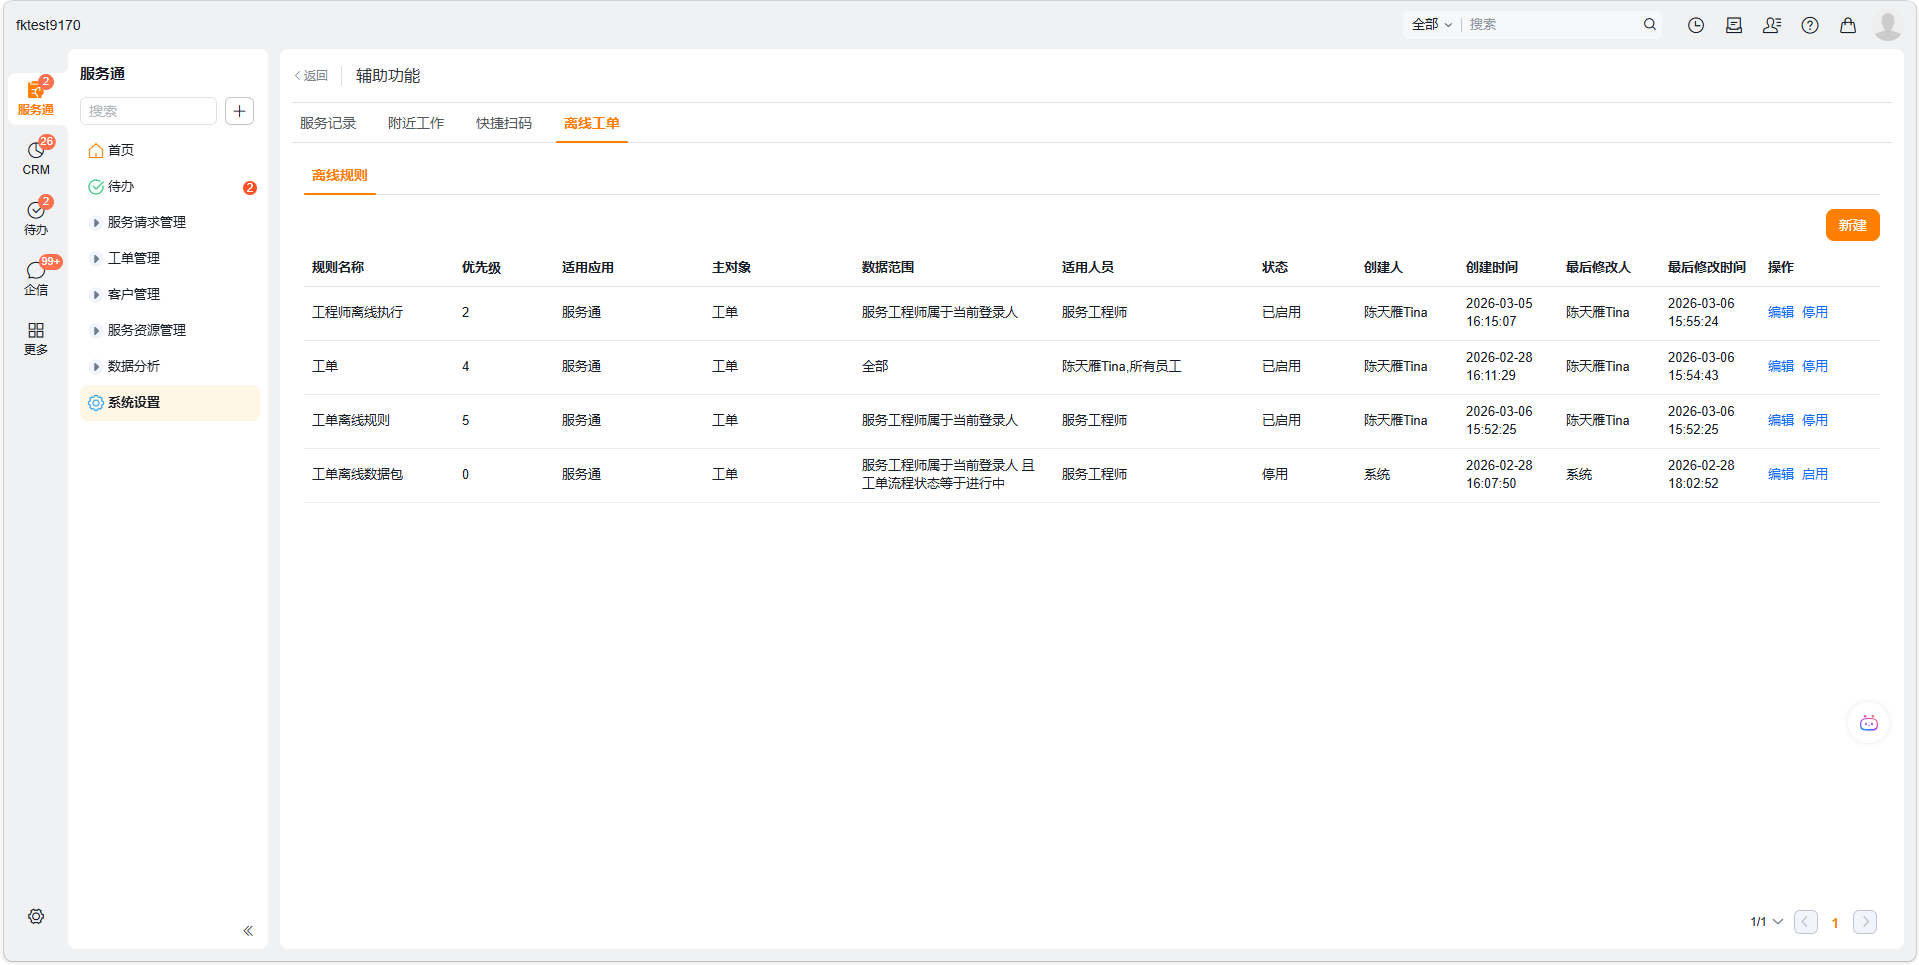The image size is (1919, 965).
Task: Open the 服务通 app in the left rail
Action: (x=36, y=98)
